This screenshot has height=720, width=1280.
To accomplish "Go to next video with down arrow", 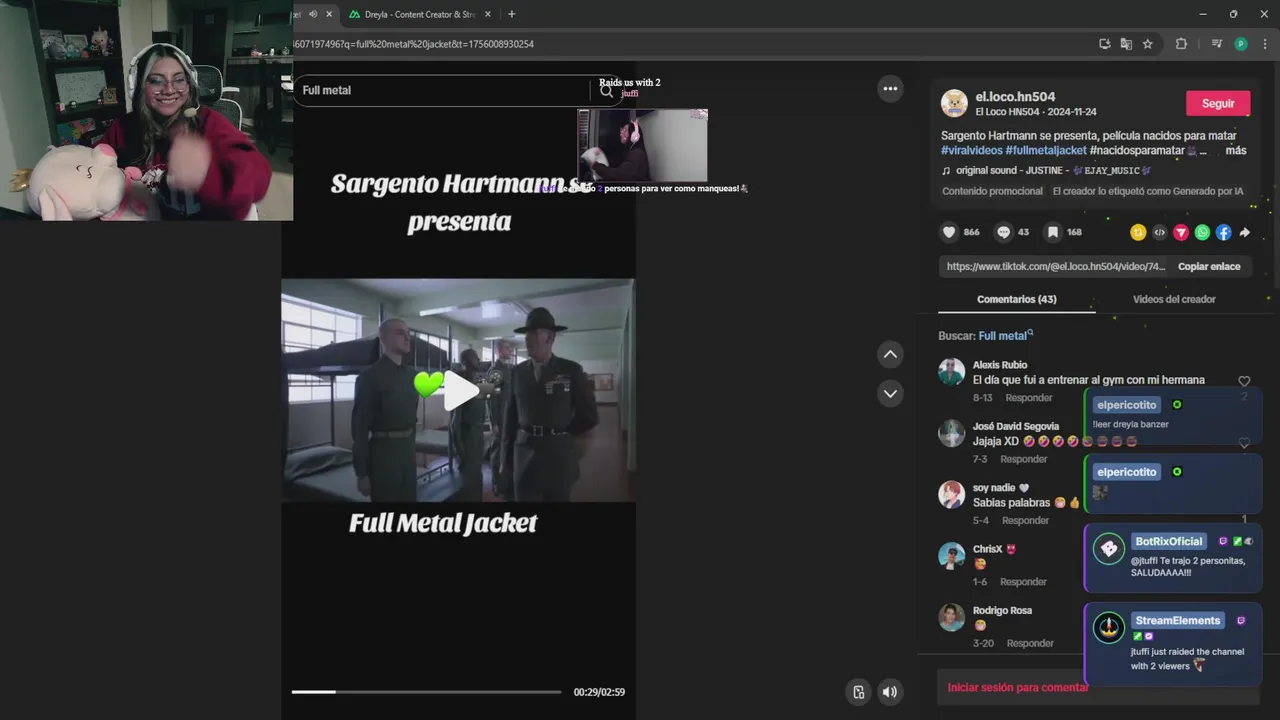I will point(890,394).
